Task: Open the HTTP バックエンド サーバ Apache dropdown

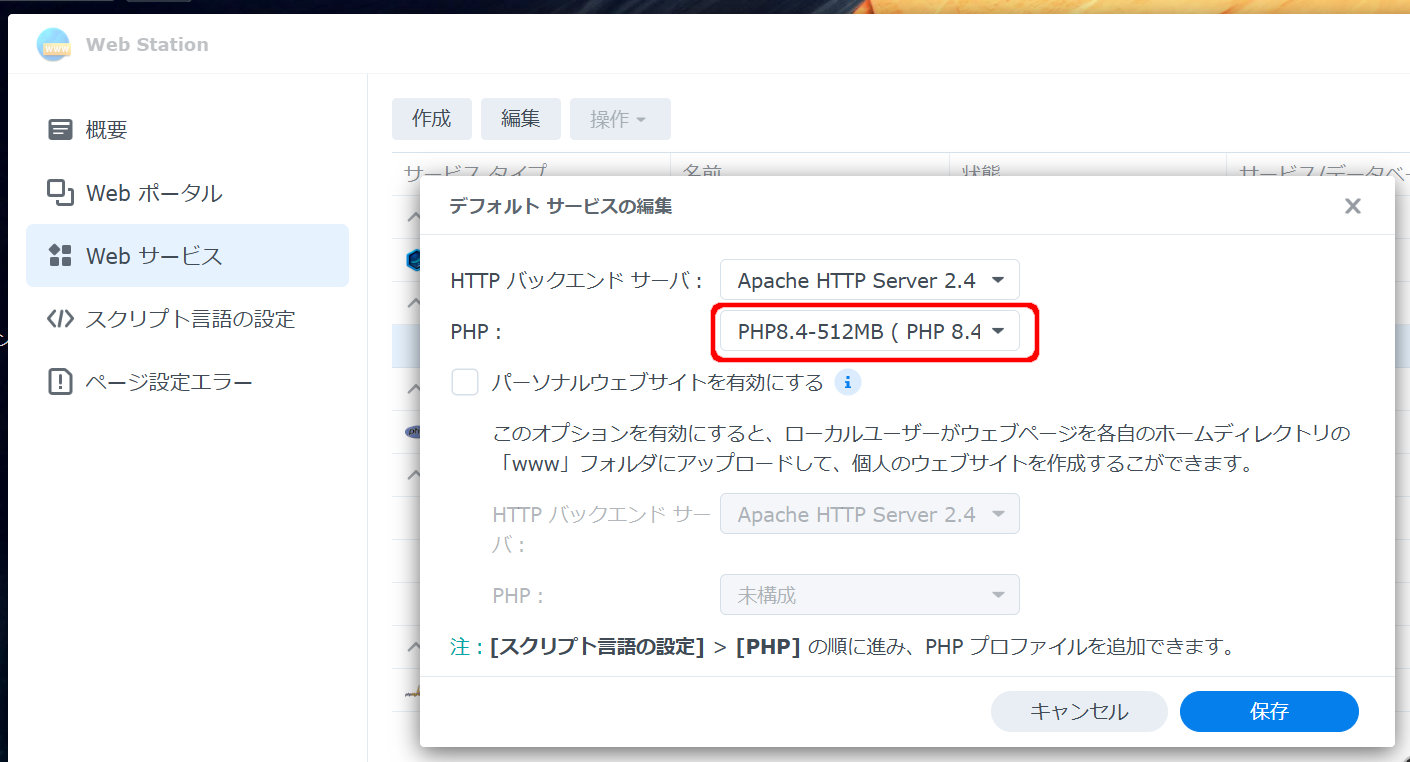Action: point(869,281)
